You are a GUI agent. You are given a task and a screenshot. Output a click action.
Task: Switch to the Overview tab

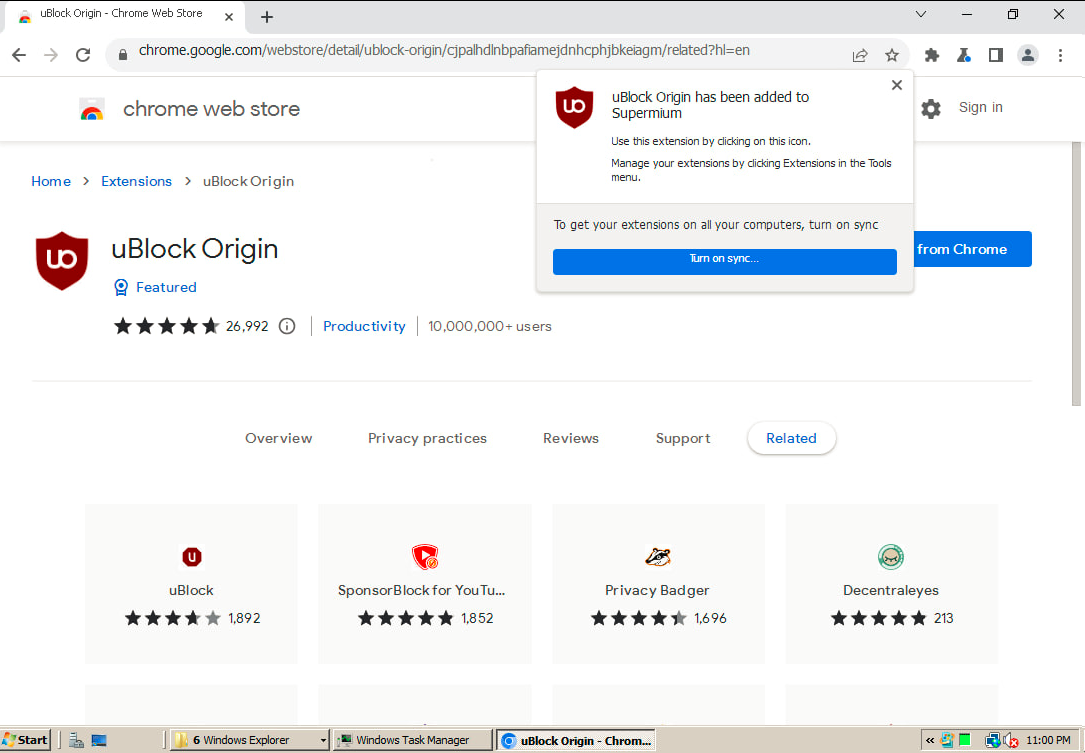tap(278, 438)
